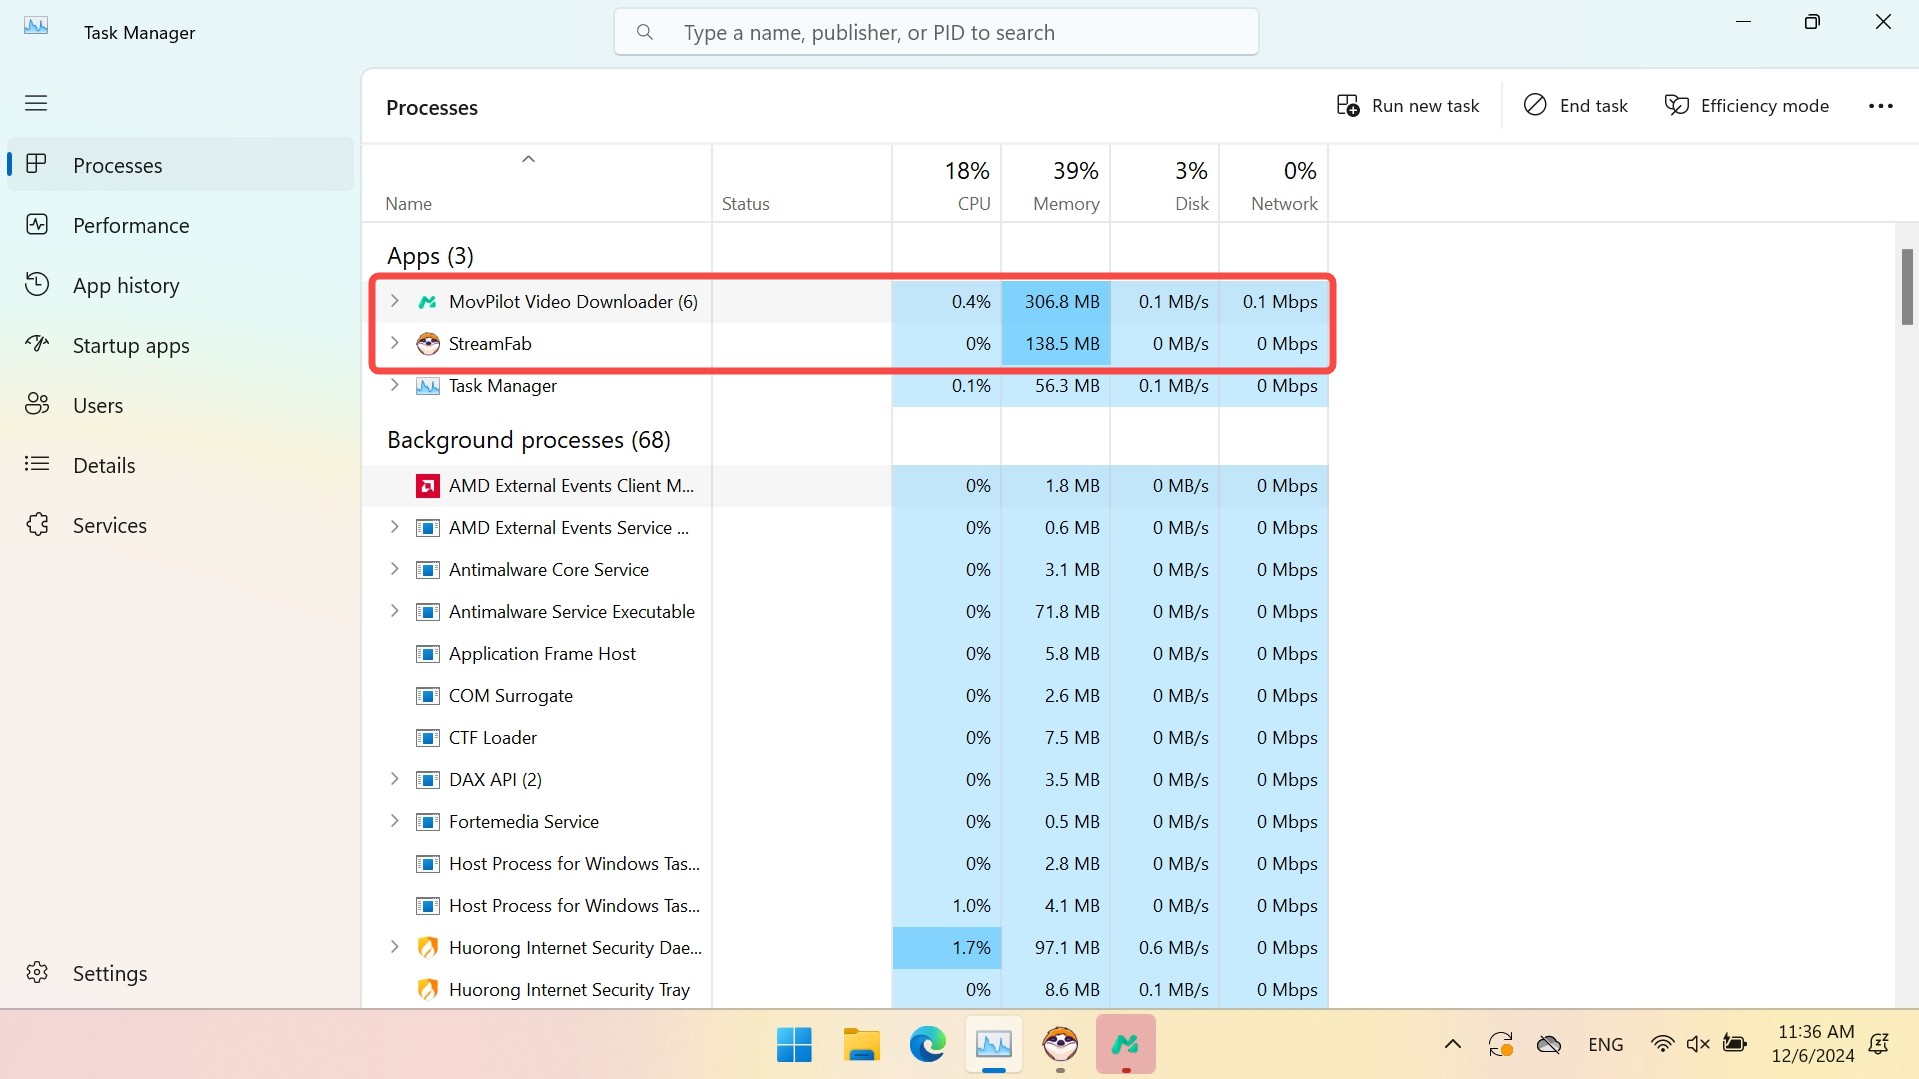Open the Services page
The height and width of the screenshot is (1079, 1919).
180,525
